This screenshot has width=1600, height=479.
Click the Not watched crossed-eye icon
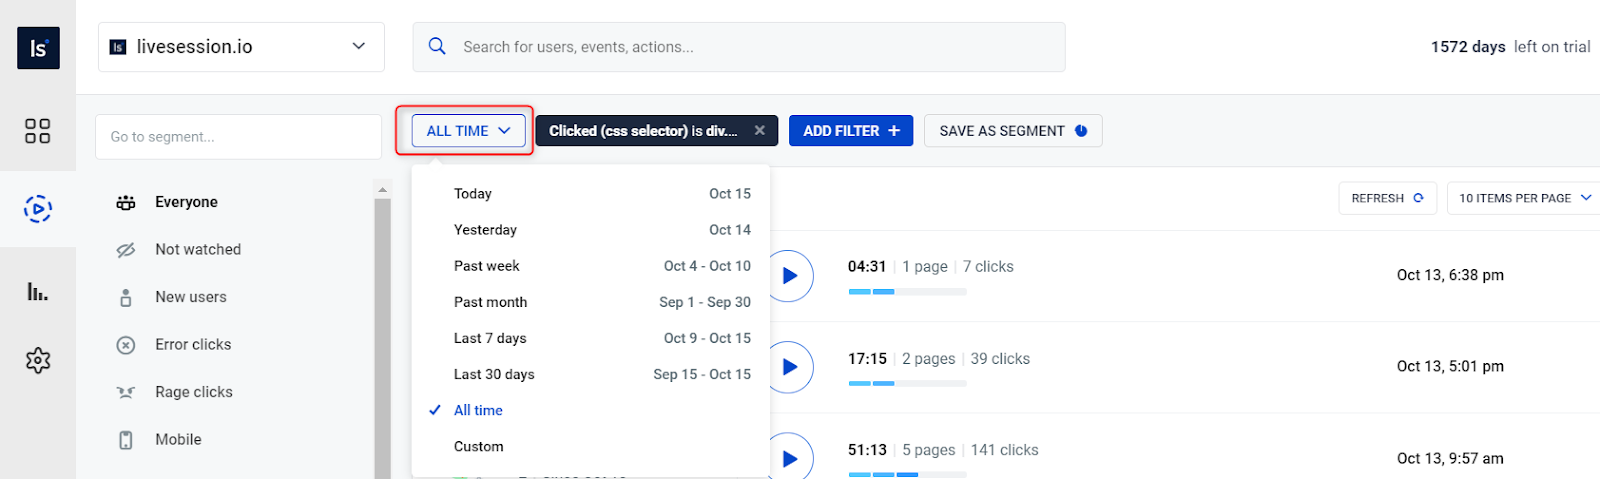pos(126,249)
